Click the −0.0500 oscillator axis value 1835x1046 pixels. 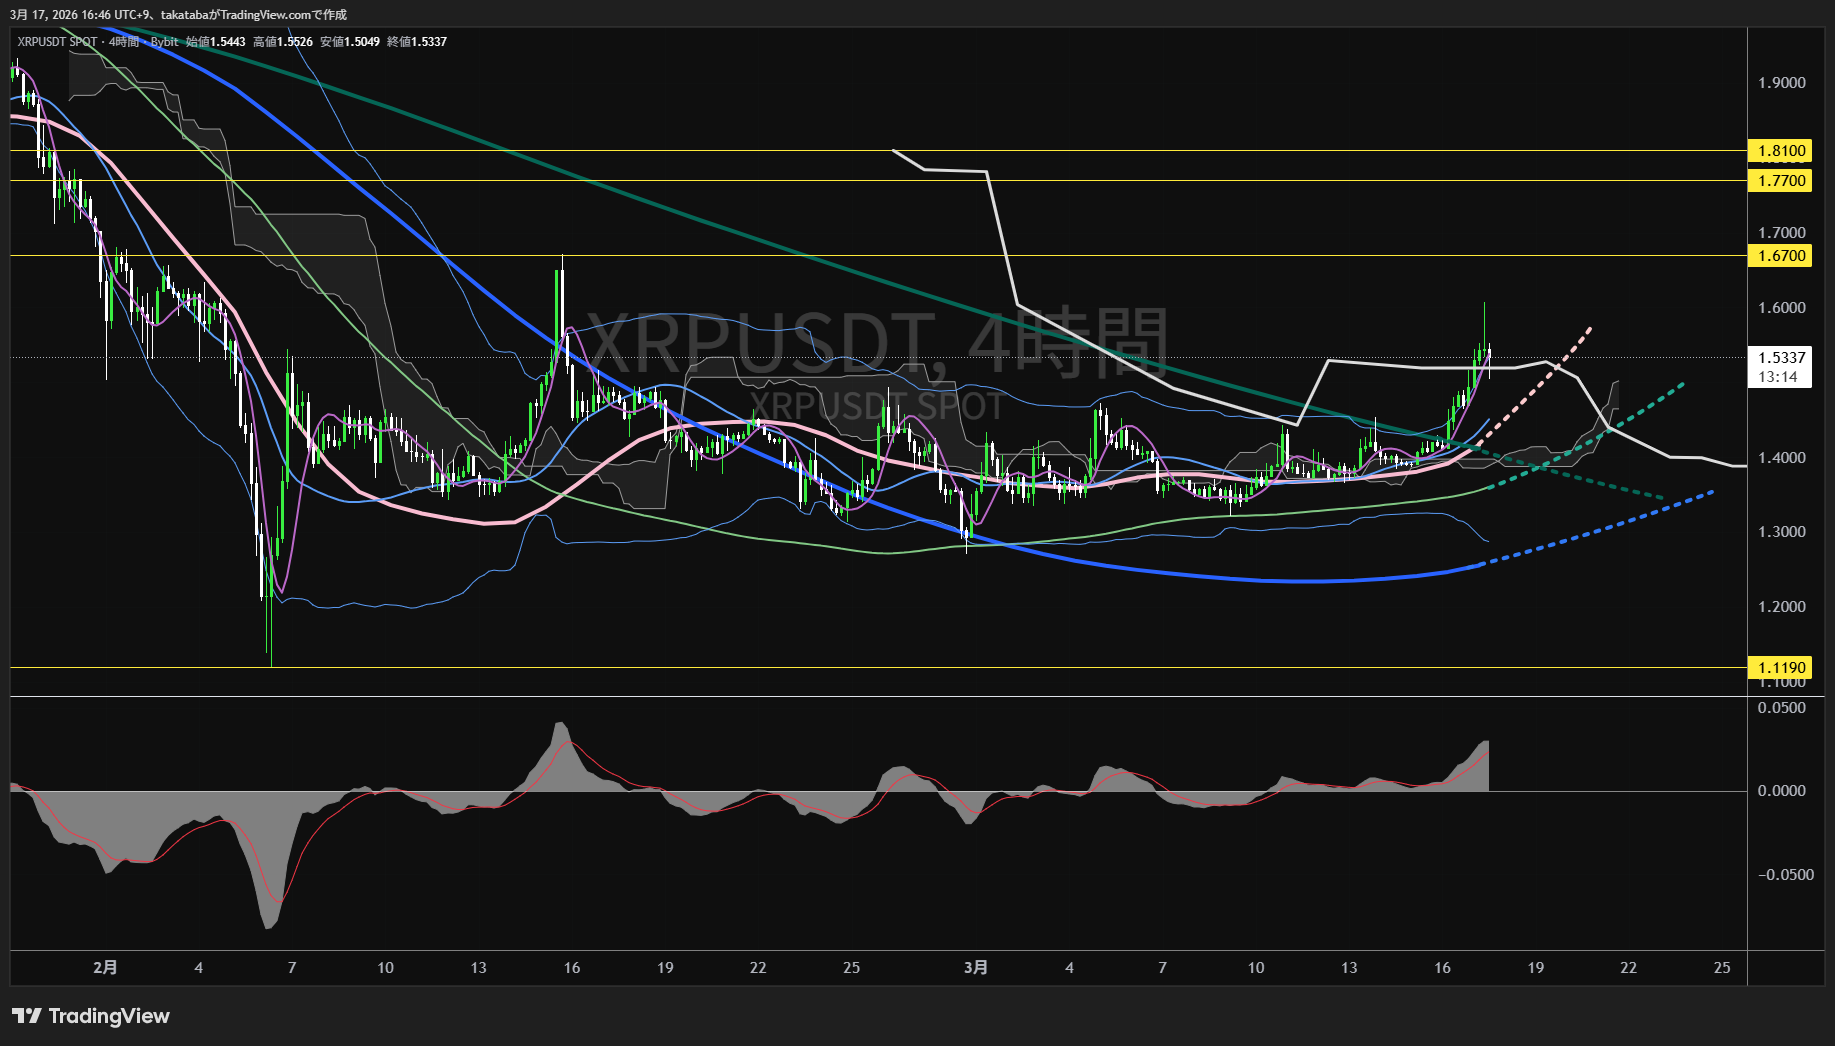[1785, 875]
